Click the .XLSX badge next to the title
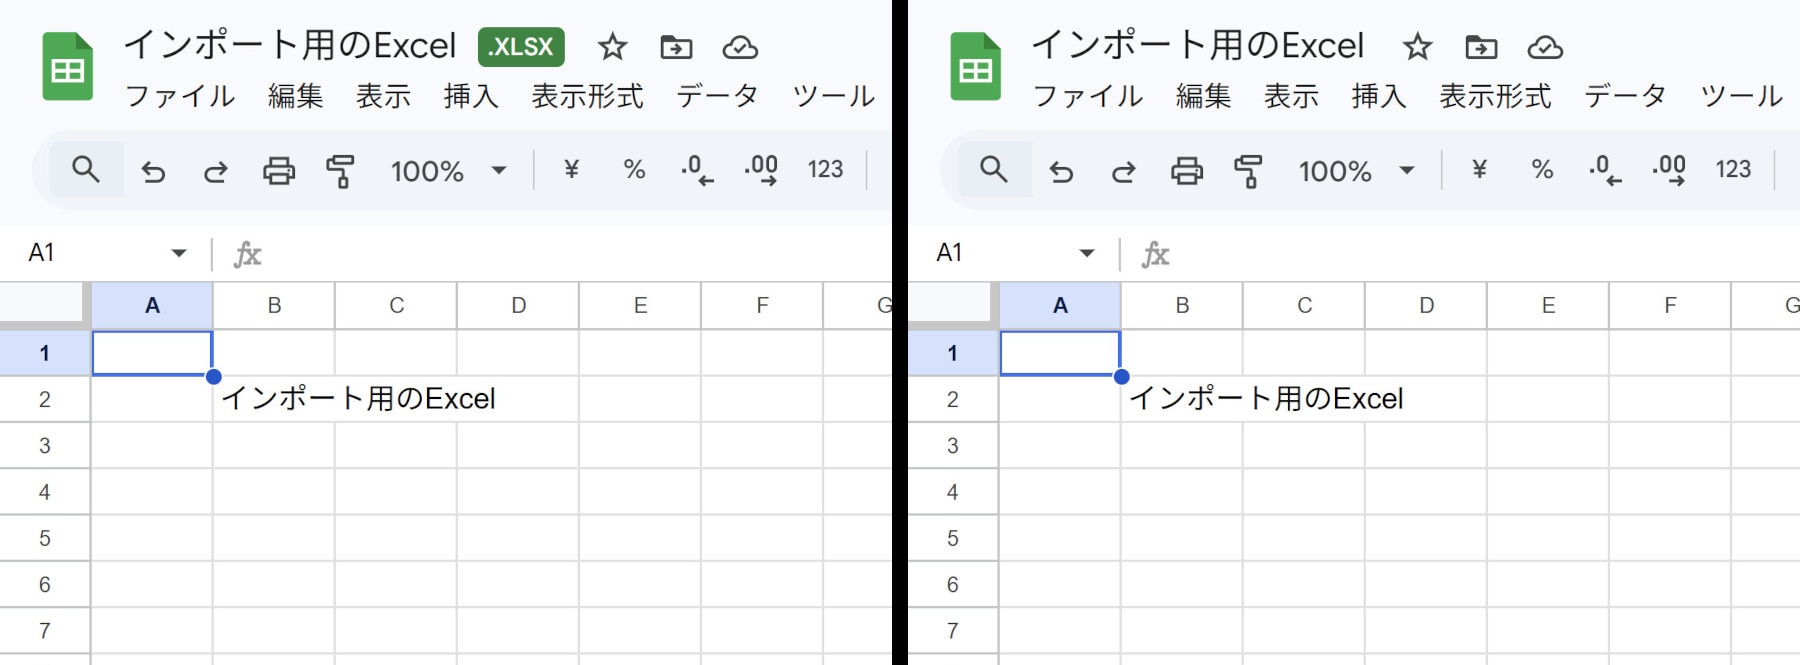This screenshot has height=665, width=1800. [521, 47]
